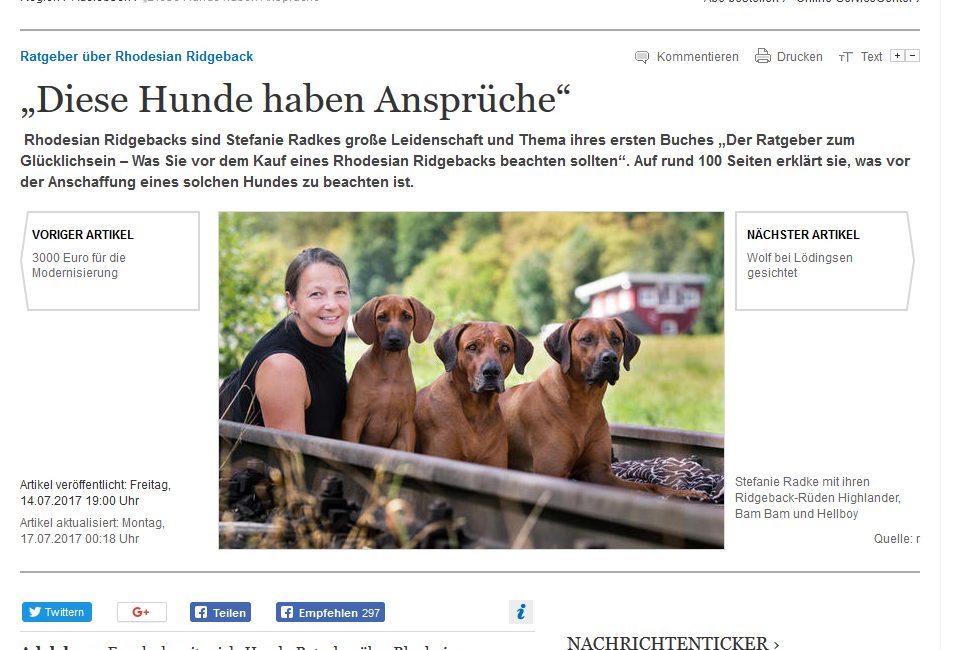This screenshot has width=969, height=650.
Task: Open the blue info icon
Action: click(x=521, y=612)
